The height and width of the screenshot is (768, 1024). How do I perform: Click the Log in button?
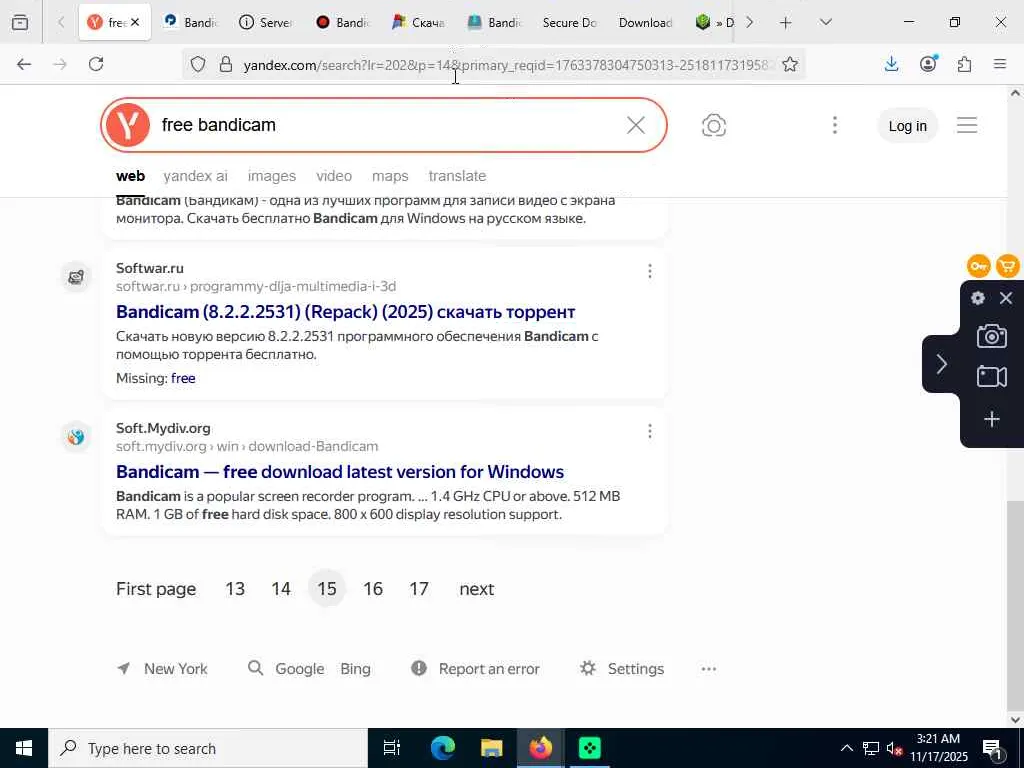coord(907,125)
